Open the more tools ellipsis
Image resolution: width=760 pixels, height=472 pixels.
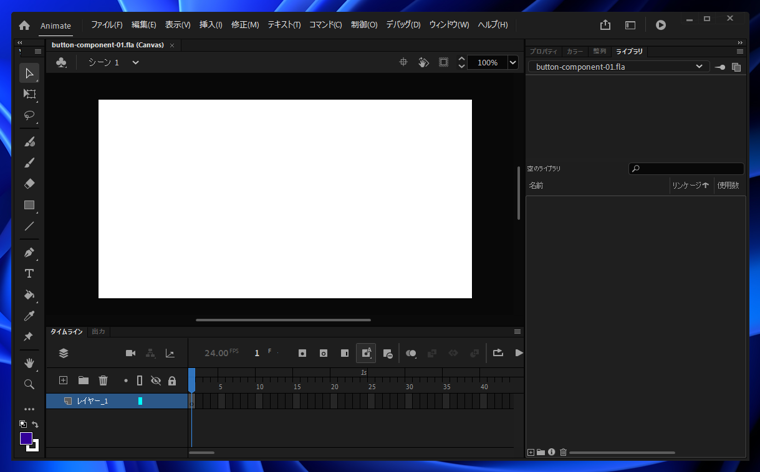[29, 409]
